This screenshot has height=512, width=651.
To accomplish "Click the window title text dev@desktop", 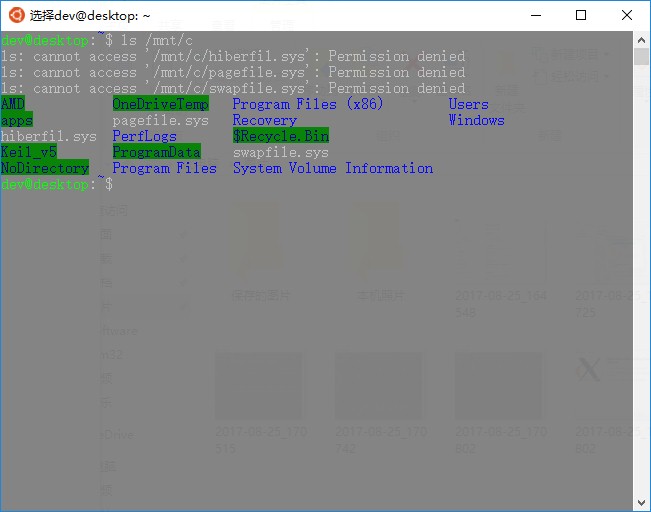I will (x=90, y=16).
